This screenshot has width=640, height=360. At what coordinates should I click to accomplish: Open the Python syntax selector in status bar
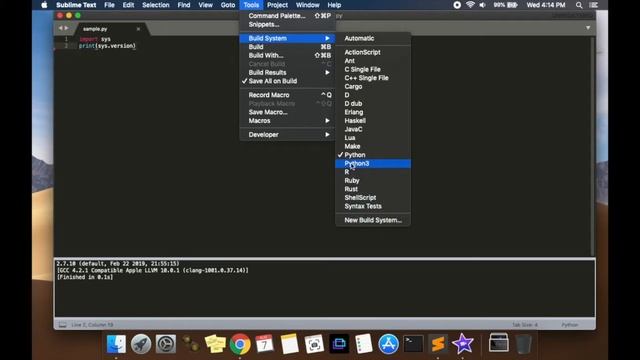569,325
